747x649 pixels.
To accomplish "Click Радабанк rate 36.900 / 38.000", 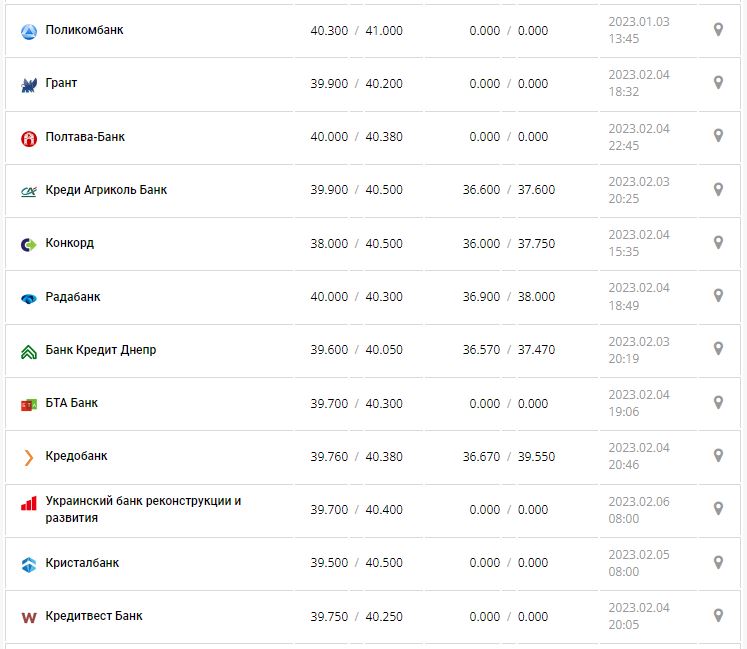I will (509, 297).
